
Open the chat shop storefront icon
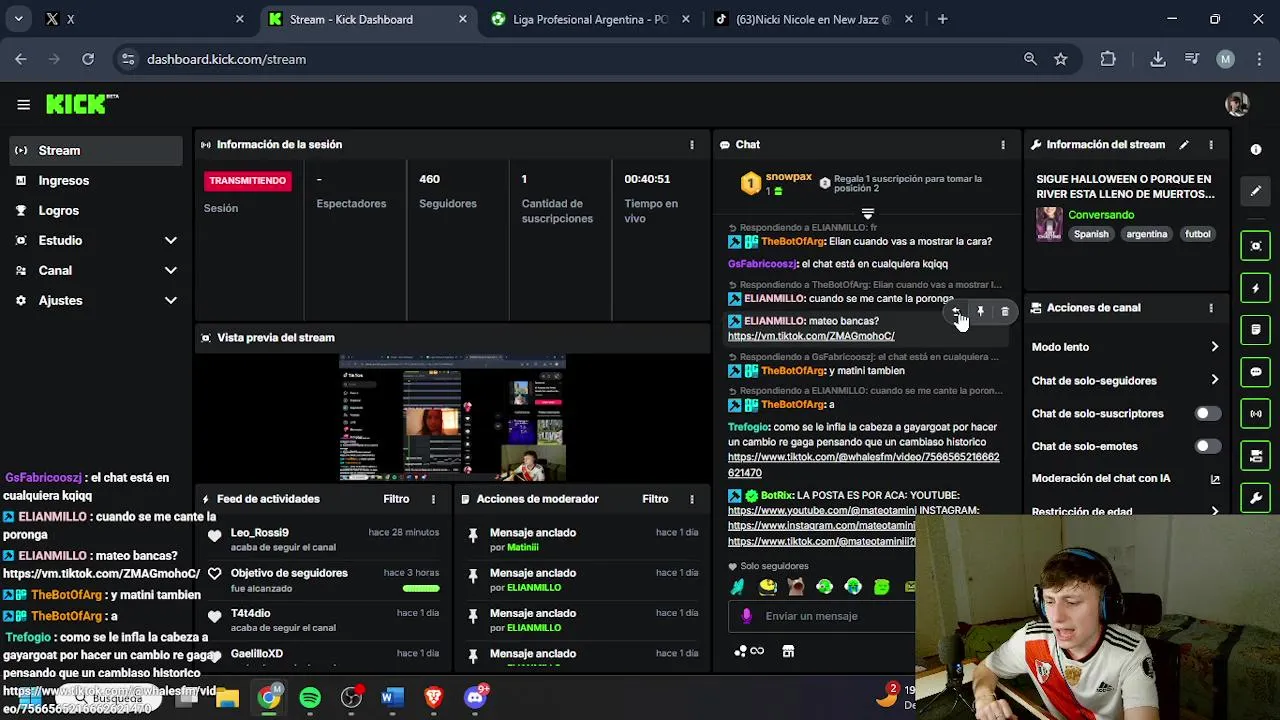788,651
